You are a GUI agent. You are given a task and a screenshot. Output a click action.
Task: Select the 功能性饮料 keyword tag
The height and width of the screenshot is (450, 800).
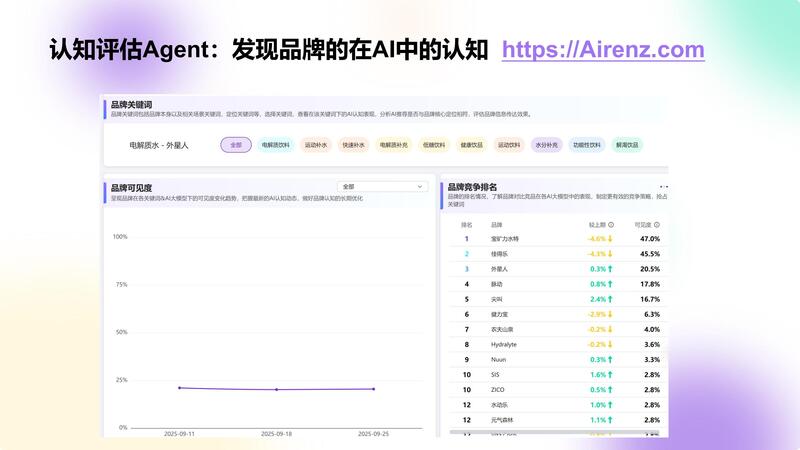click(587, 145)
